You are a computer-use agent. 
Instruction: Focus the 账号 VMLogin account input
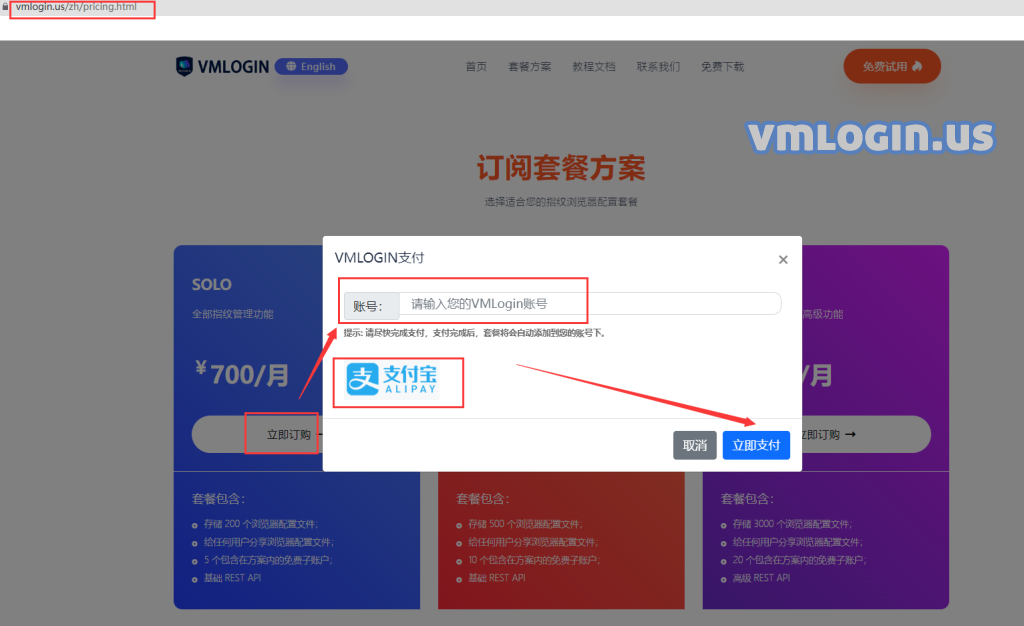pos(590,304)
